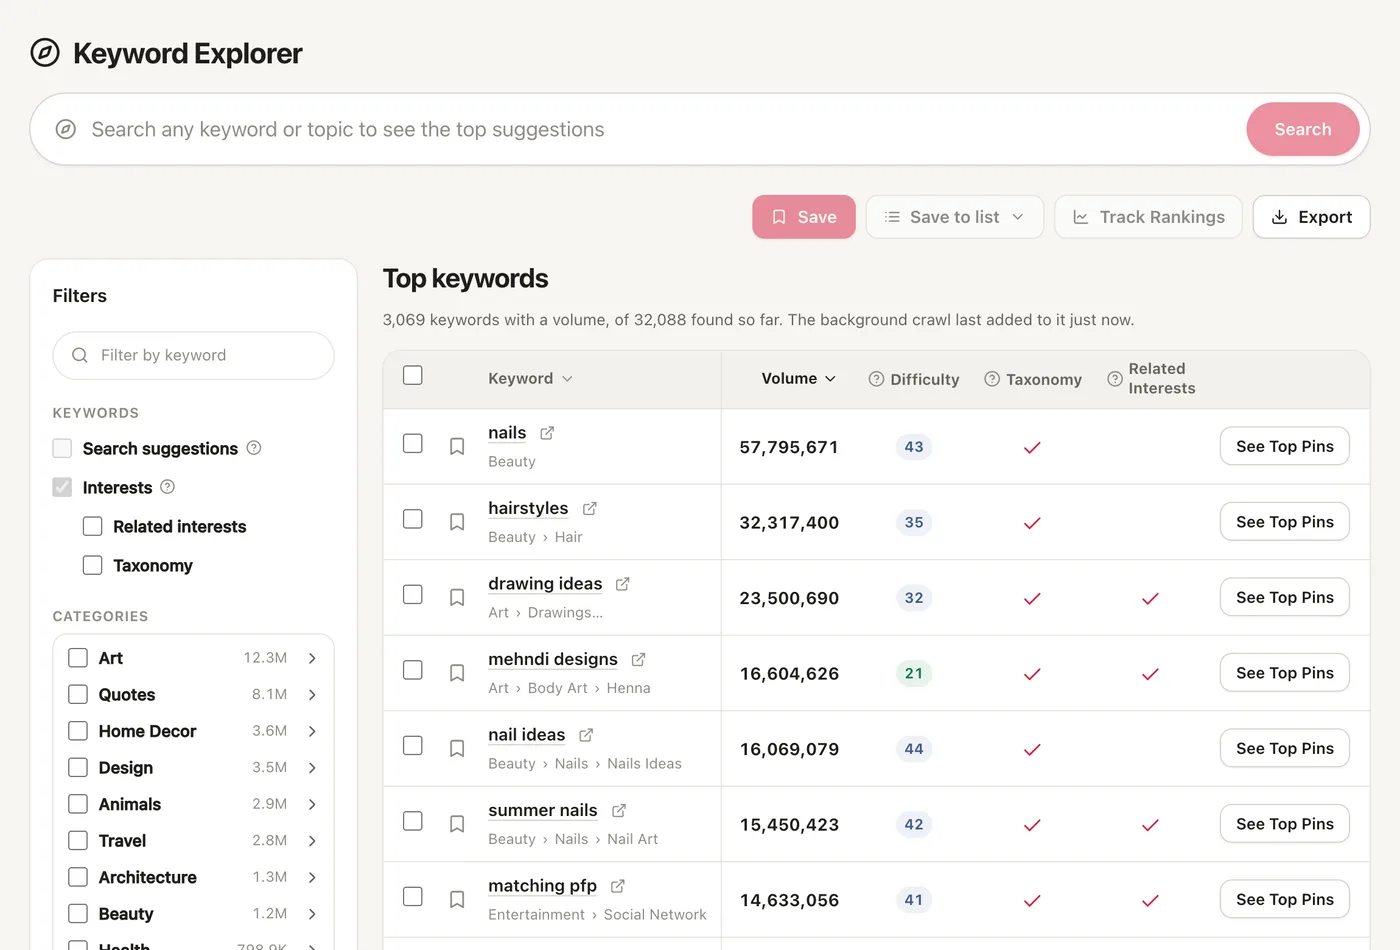Check the Home Decor category checkbox
Viewport: 1400px width, 950px height.
pyautogui.click(x=78, y=731)
